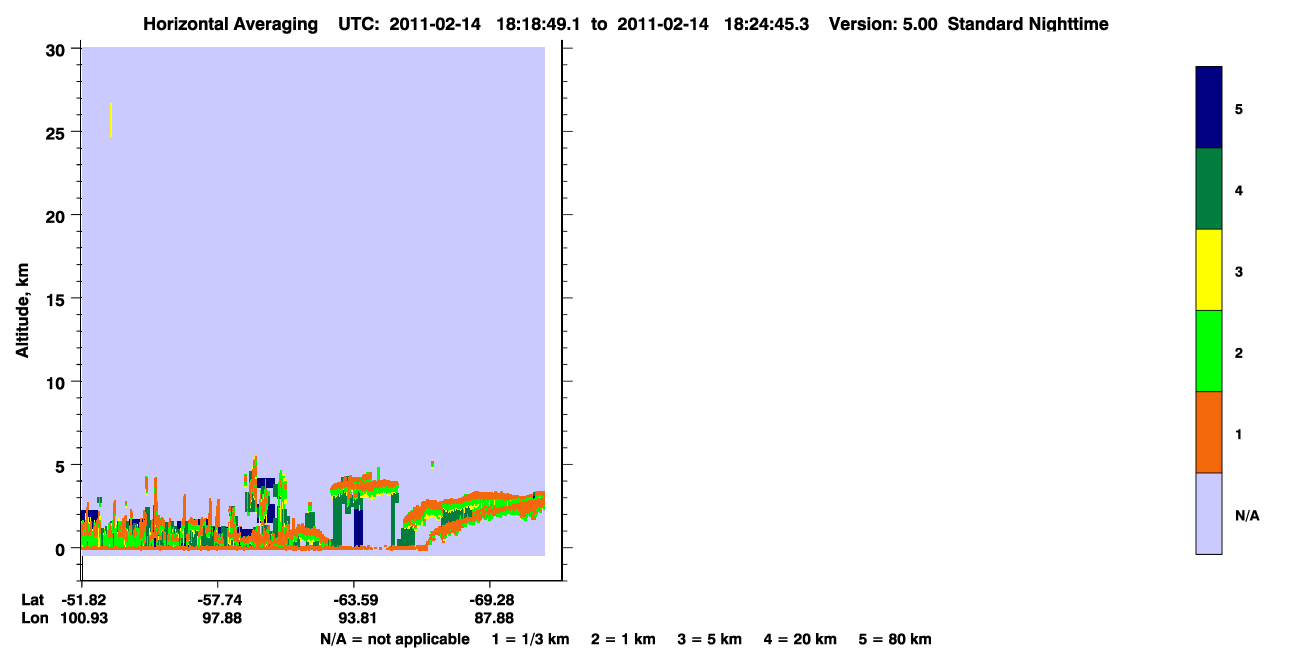Click the longitude value '97.88'
1300x667 pixels.
coord(220,618)
